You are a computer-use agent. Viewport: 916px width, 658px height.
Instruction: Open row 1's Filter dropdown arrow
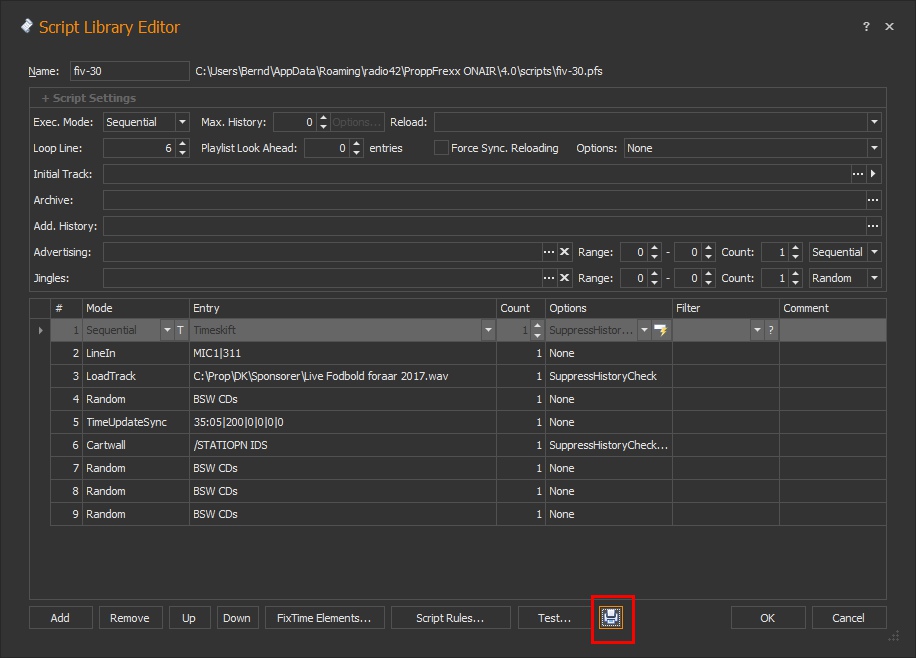click(757, 330)
